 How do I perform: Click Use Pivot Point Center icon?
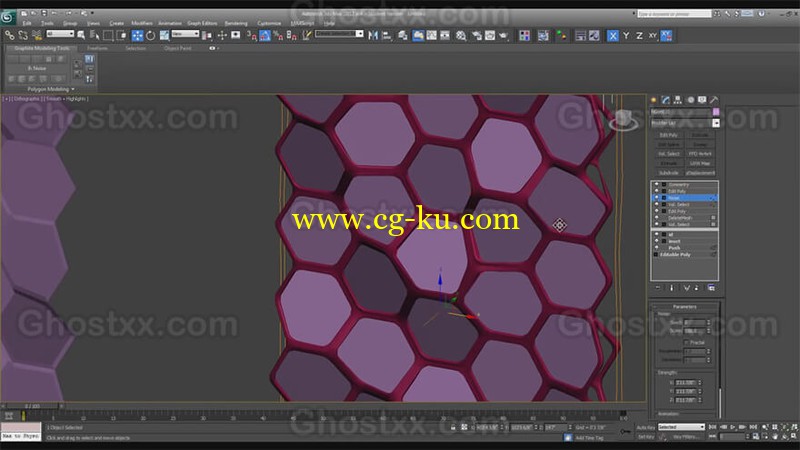click(x=207, y=35)
